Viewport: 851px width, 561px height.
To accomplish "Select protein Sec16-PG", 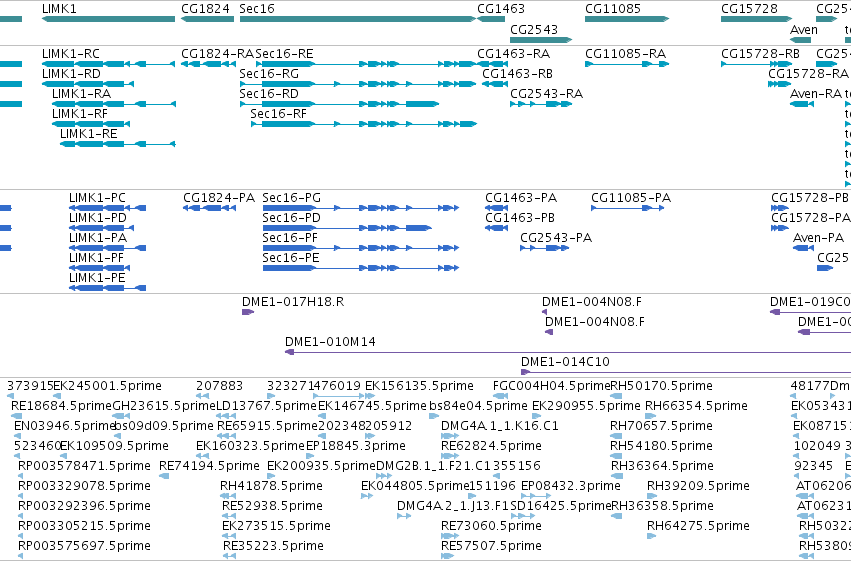I will pyautogui.click(x=291, y=198).
